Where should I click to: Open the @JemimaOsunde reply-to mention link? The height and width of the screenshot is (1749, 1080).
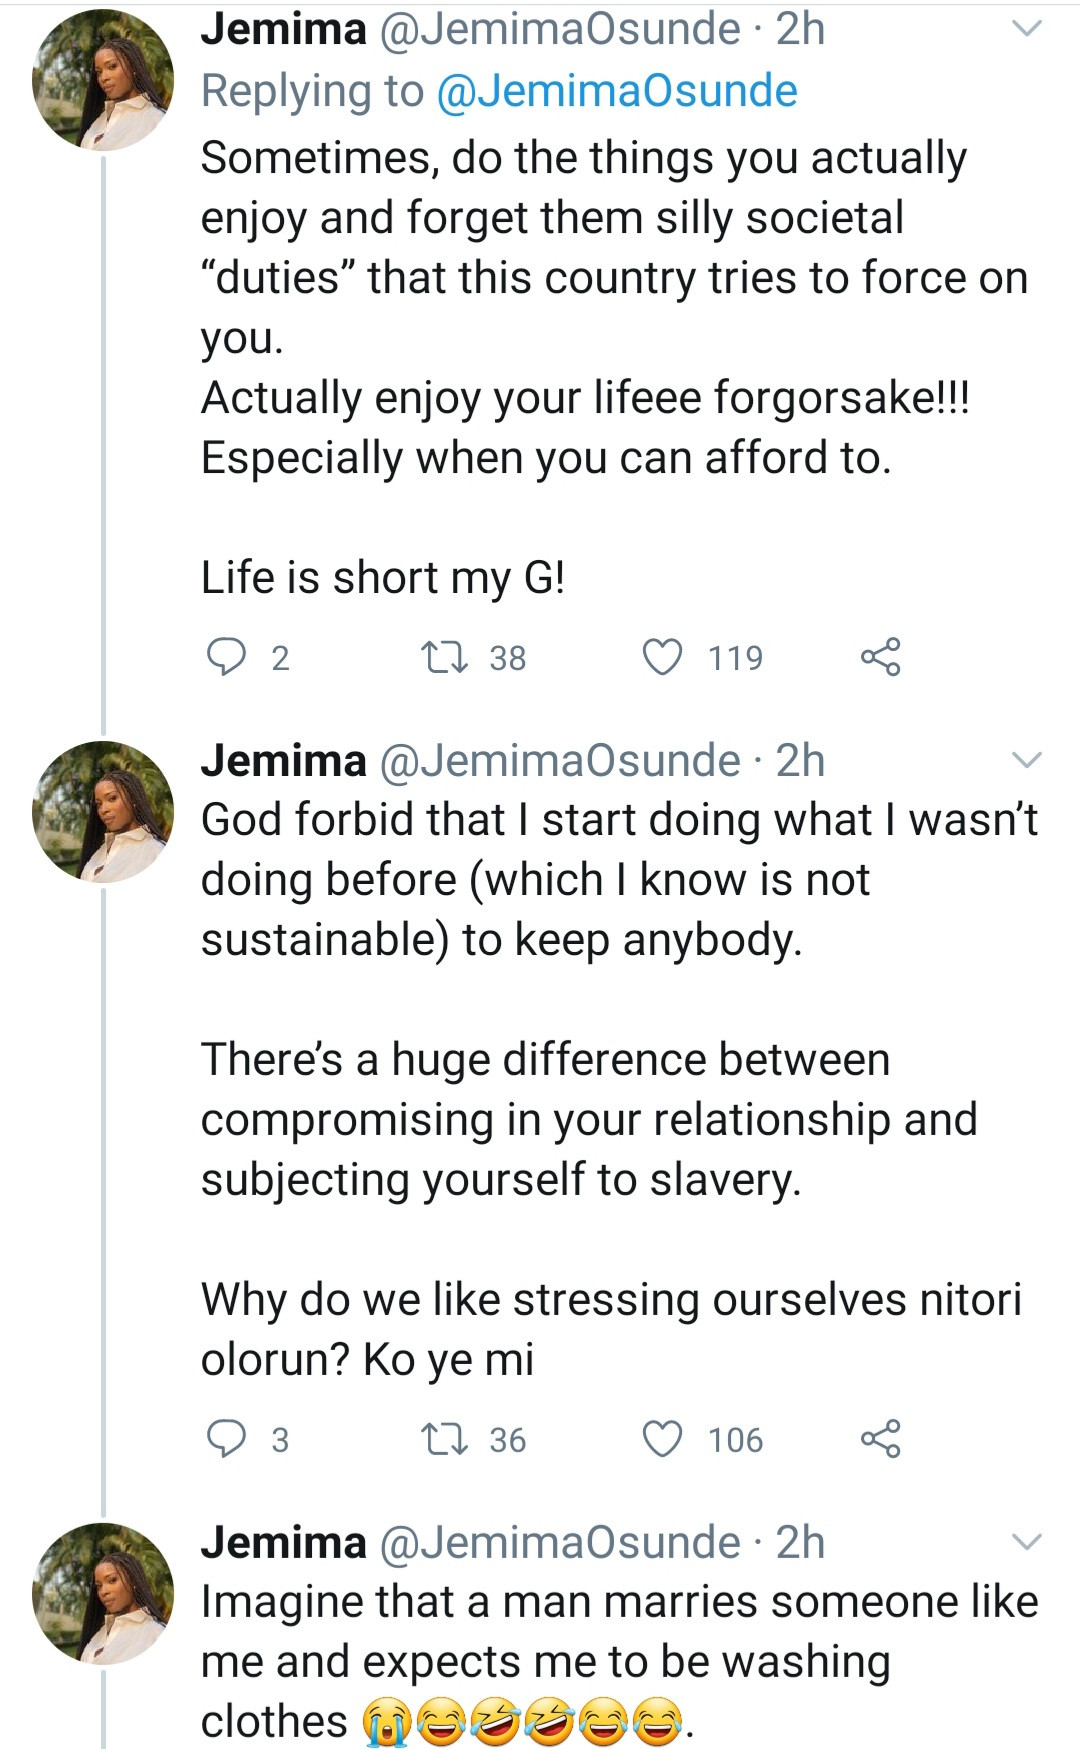click(x=617, y=91)
